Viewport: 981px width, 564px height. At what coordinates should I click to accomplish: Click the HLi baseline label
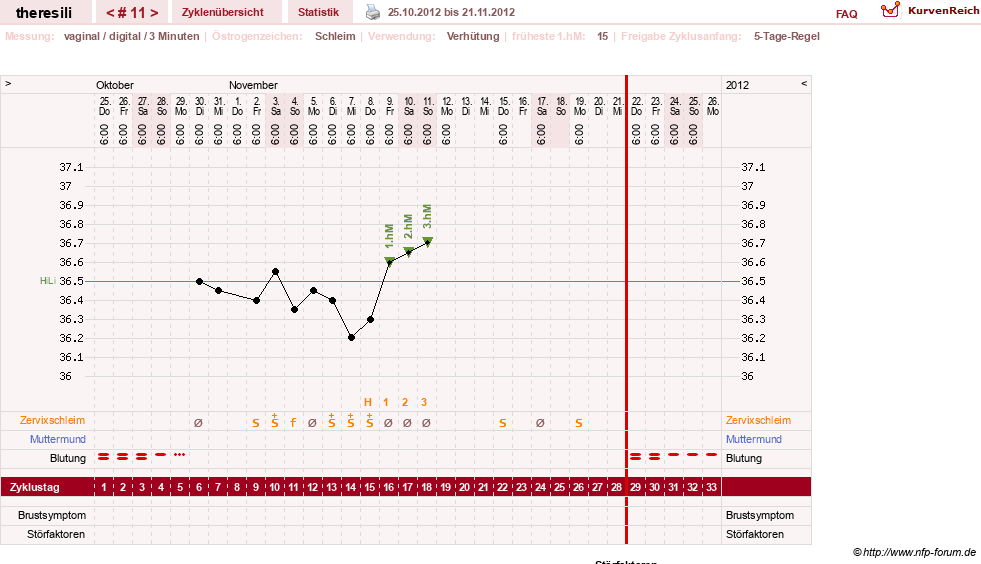coord(48,281)
